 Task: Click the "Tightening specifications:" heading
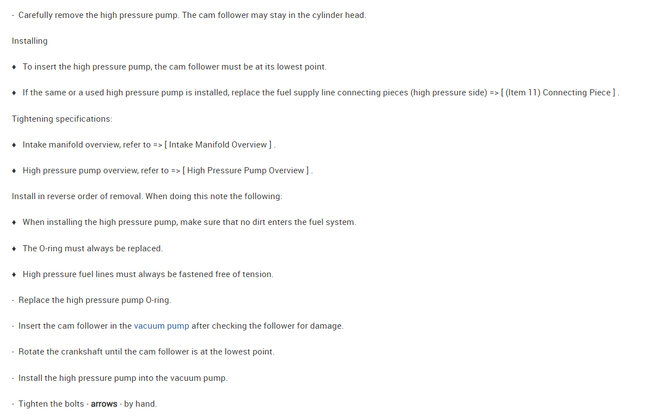point(62,119)
